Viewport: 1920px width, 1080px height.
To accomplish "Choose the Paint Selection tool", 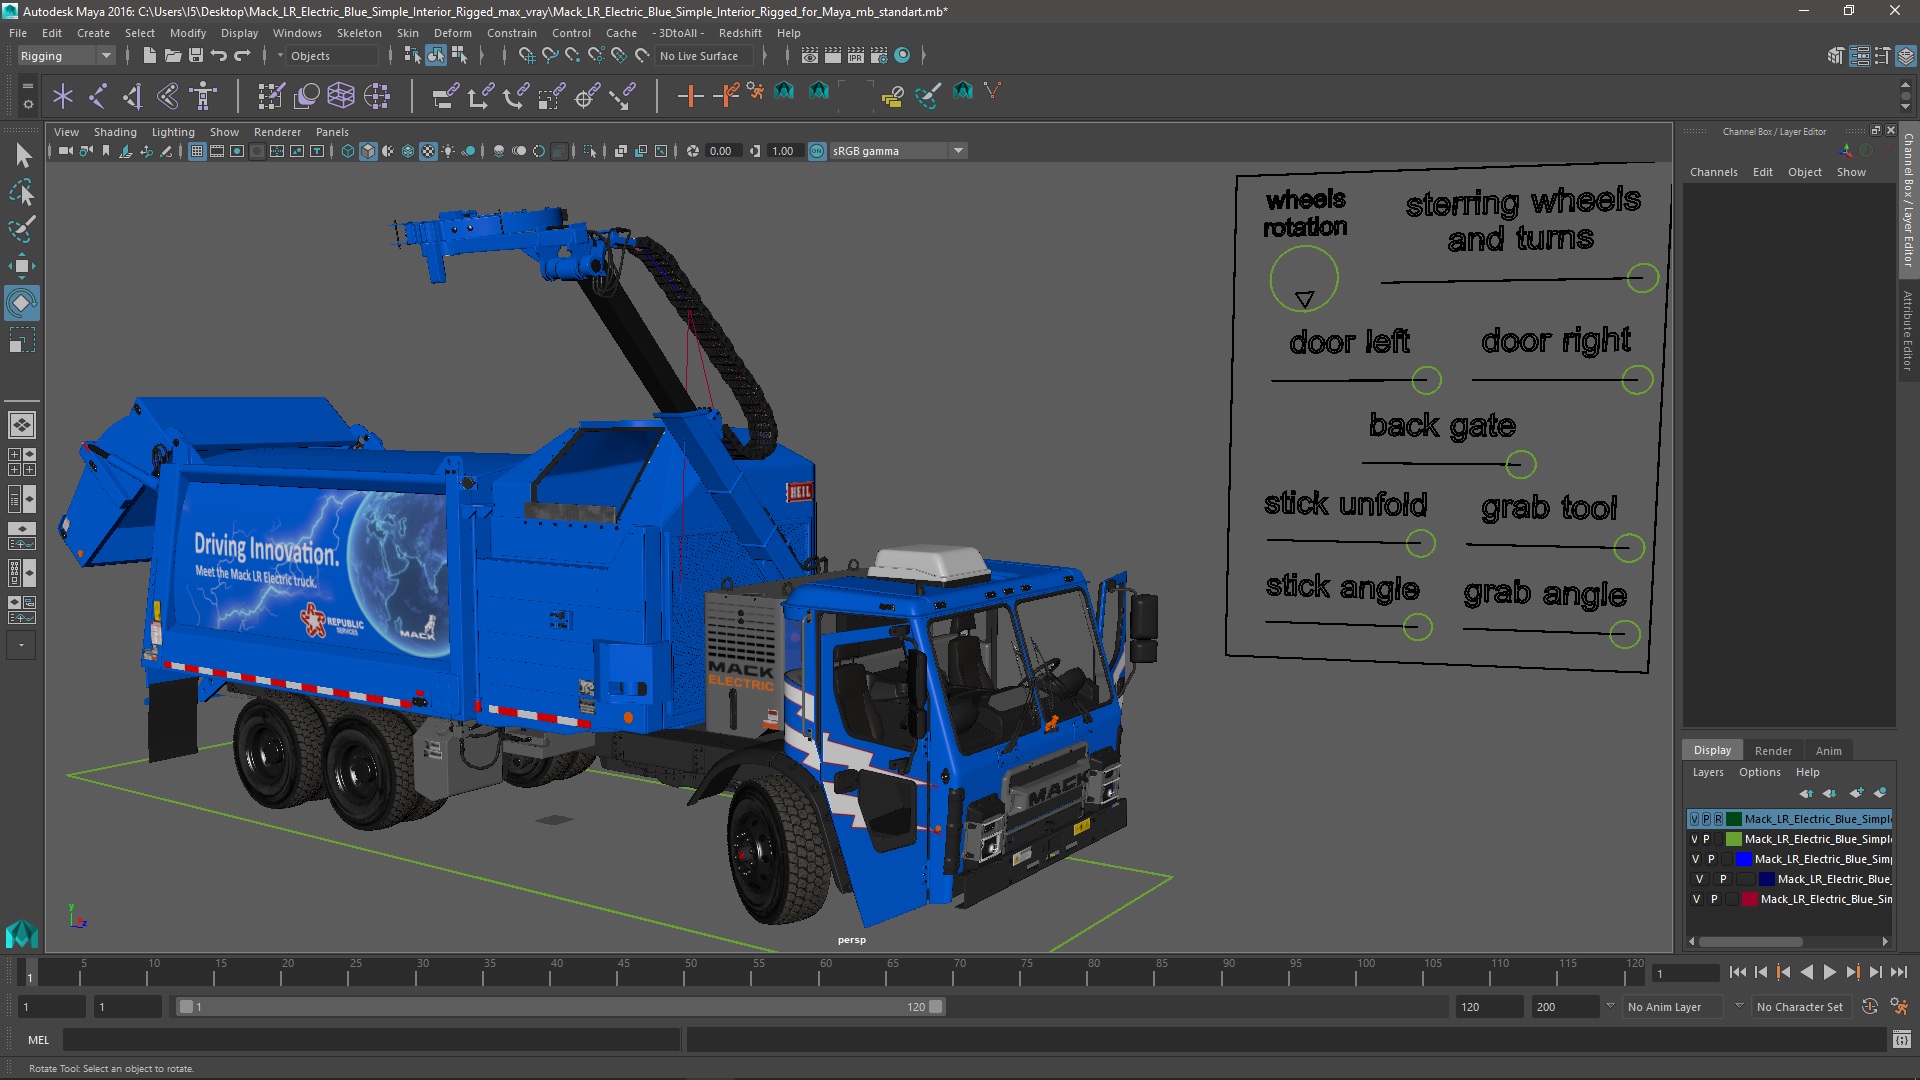I will [x=22, y=229].
